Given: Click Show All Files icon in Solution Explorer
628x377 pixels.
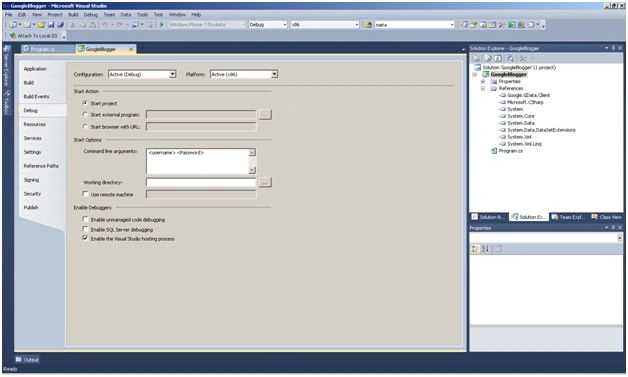Looking at the screenshot, I should (487, 58).
